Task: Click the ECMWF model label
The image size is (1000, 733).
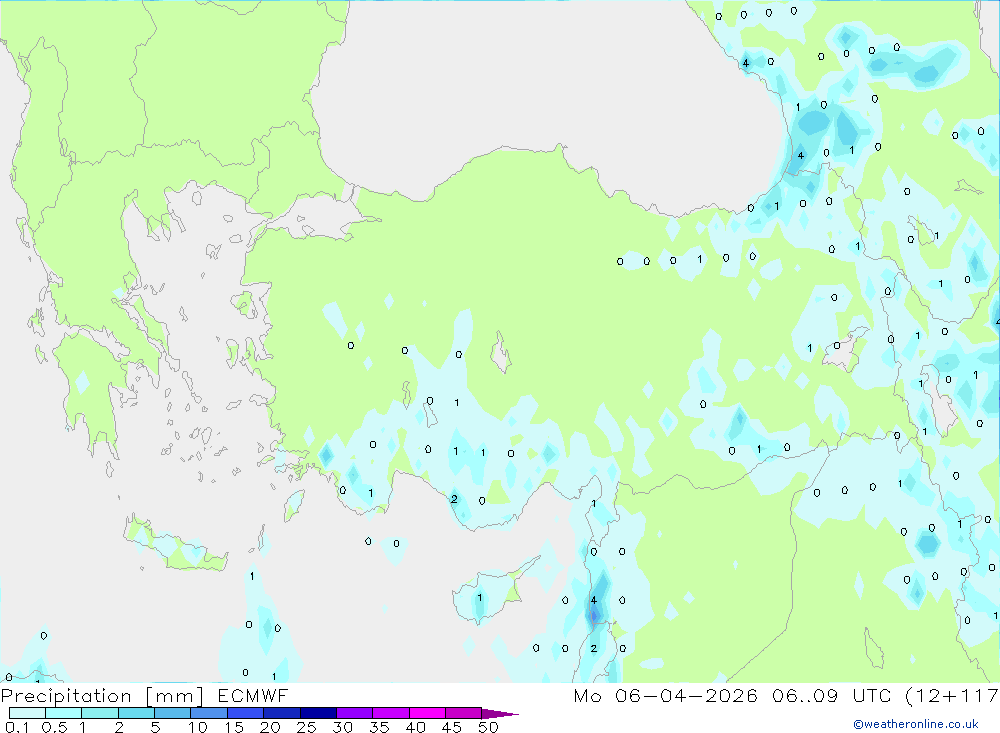Action: [x=253, y=695]
